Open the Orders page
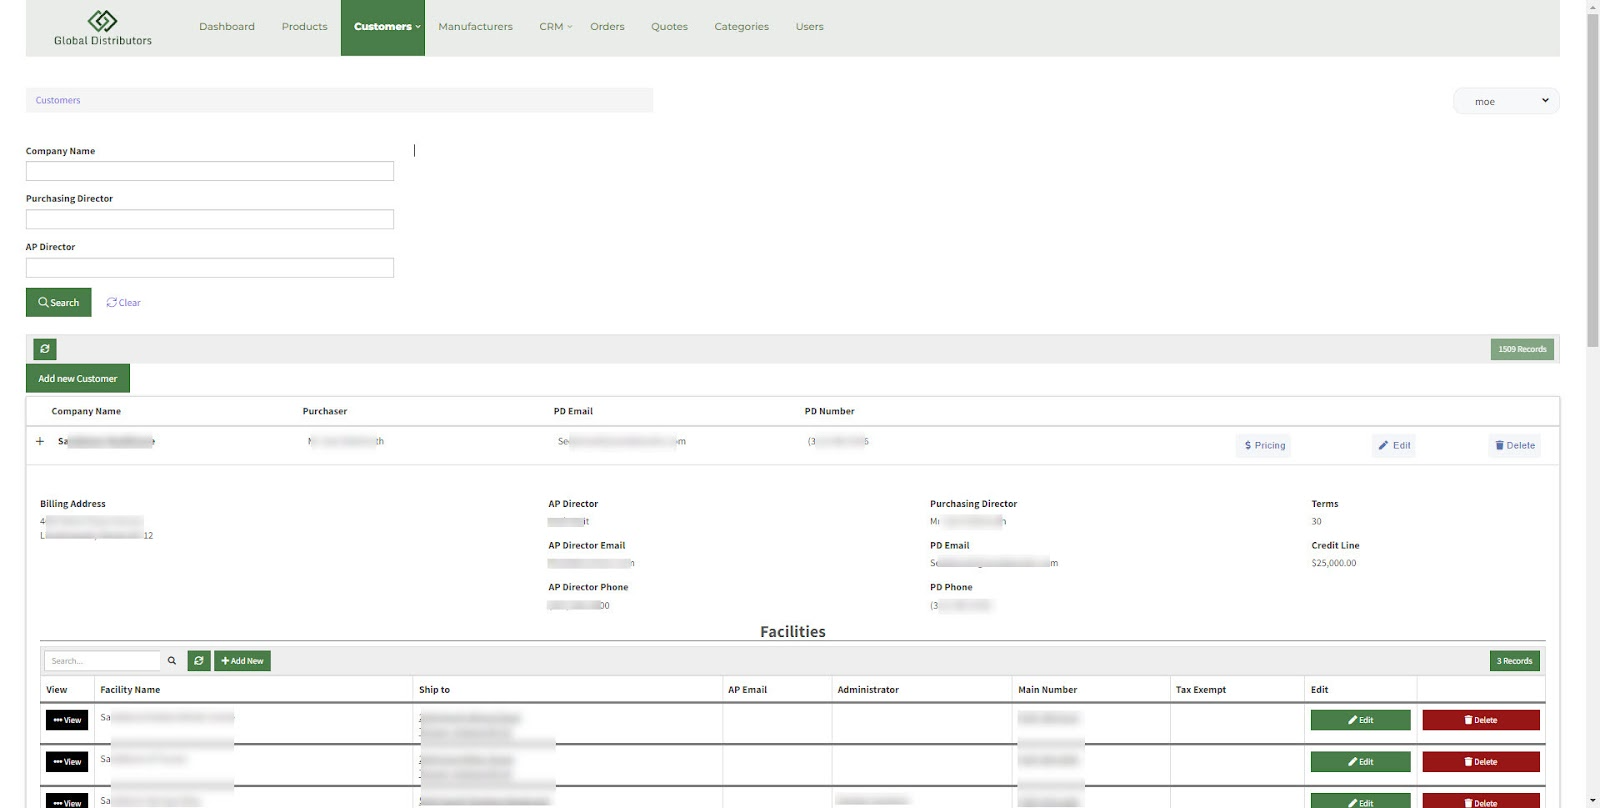Screen dimensions: 1600x808 [607, 27]
